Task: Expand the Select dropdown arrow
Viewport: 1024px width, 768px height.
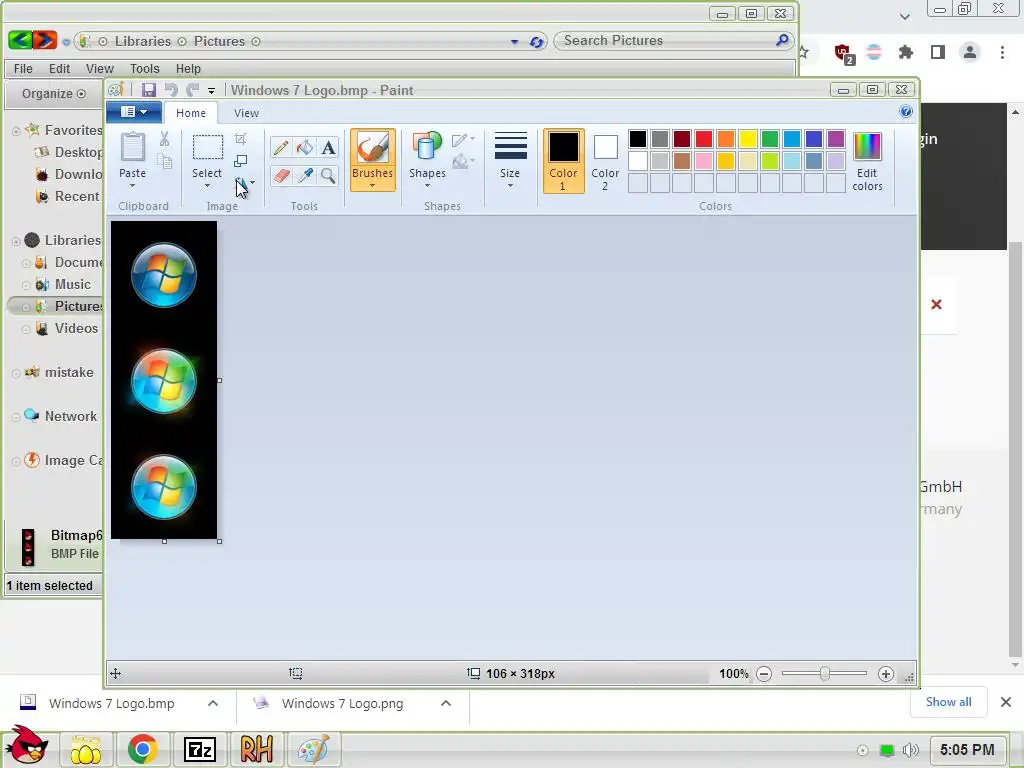Action: (207, 185)
